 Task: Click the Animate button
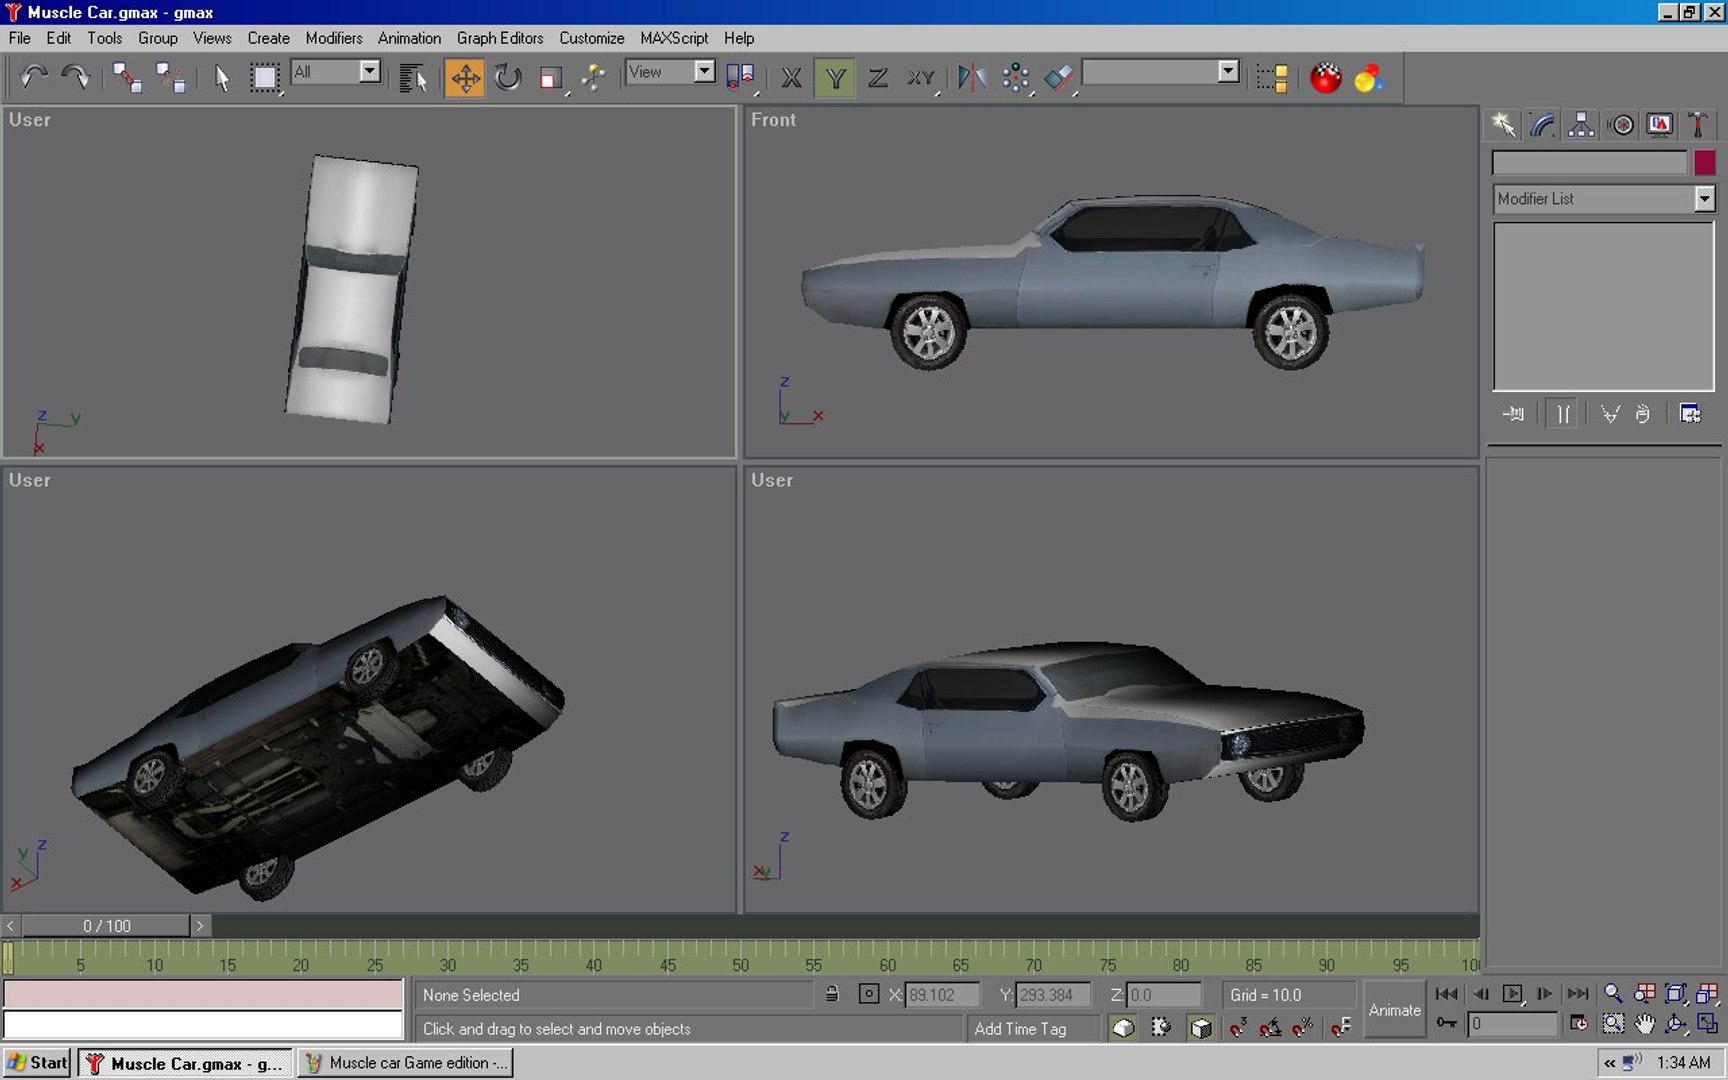[1394, 1010]
